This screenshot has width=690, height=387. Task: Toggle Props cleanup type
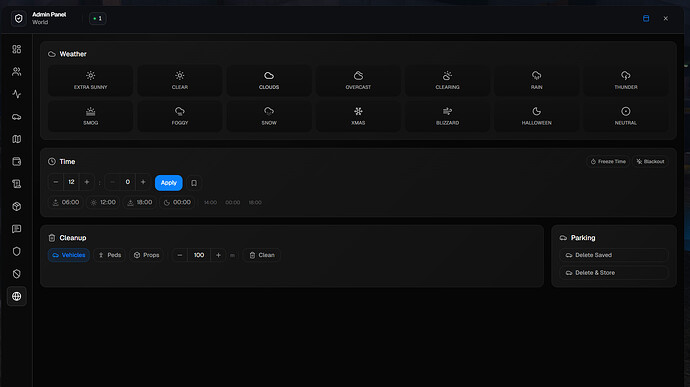[x=147, y=255]
